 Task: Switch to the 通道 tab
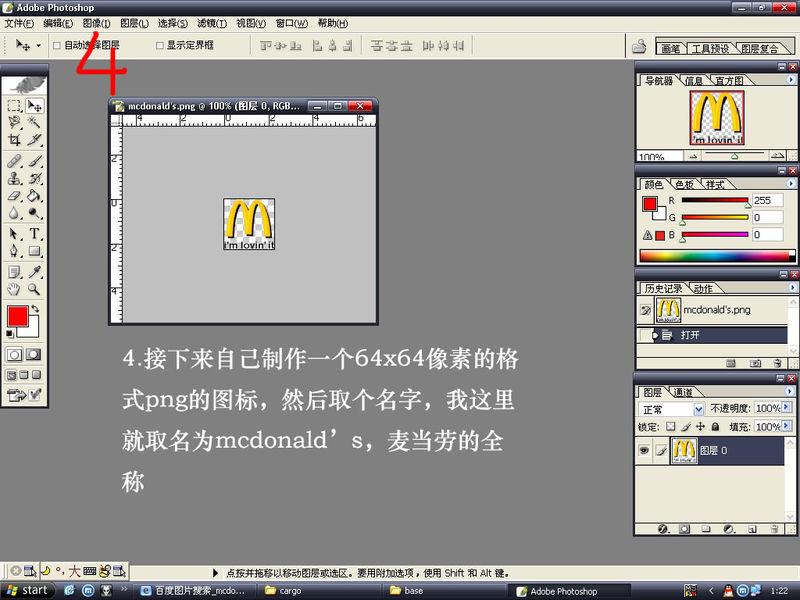click(682, 392)
